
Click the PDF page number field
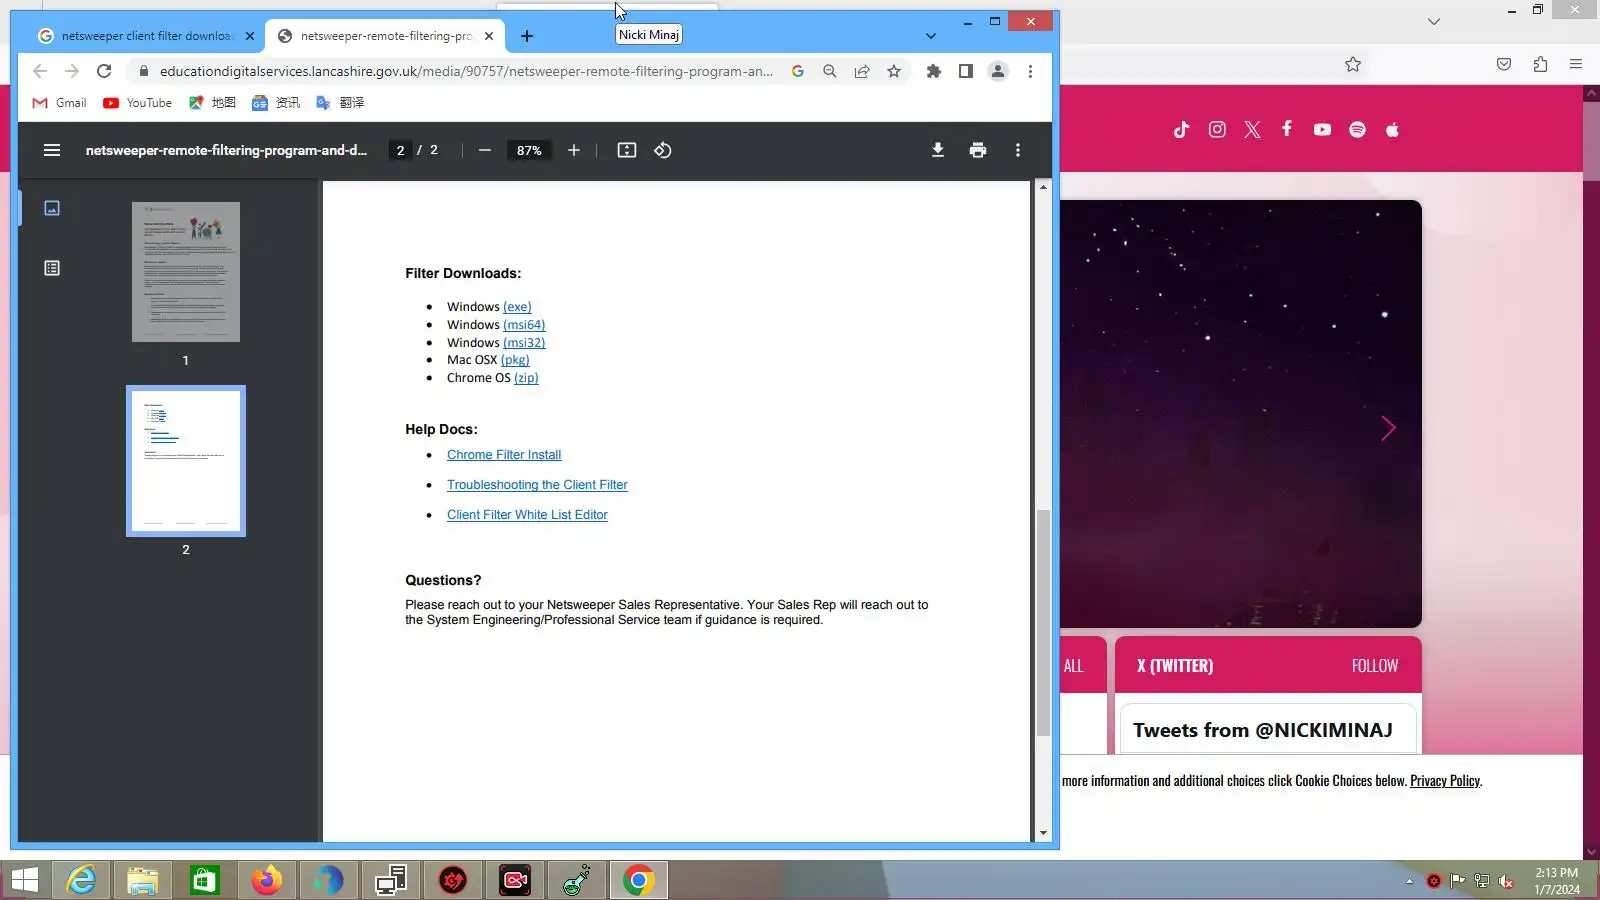pos(400,150)
